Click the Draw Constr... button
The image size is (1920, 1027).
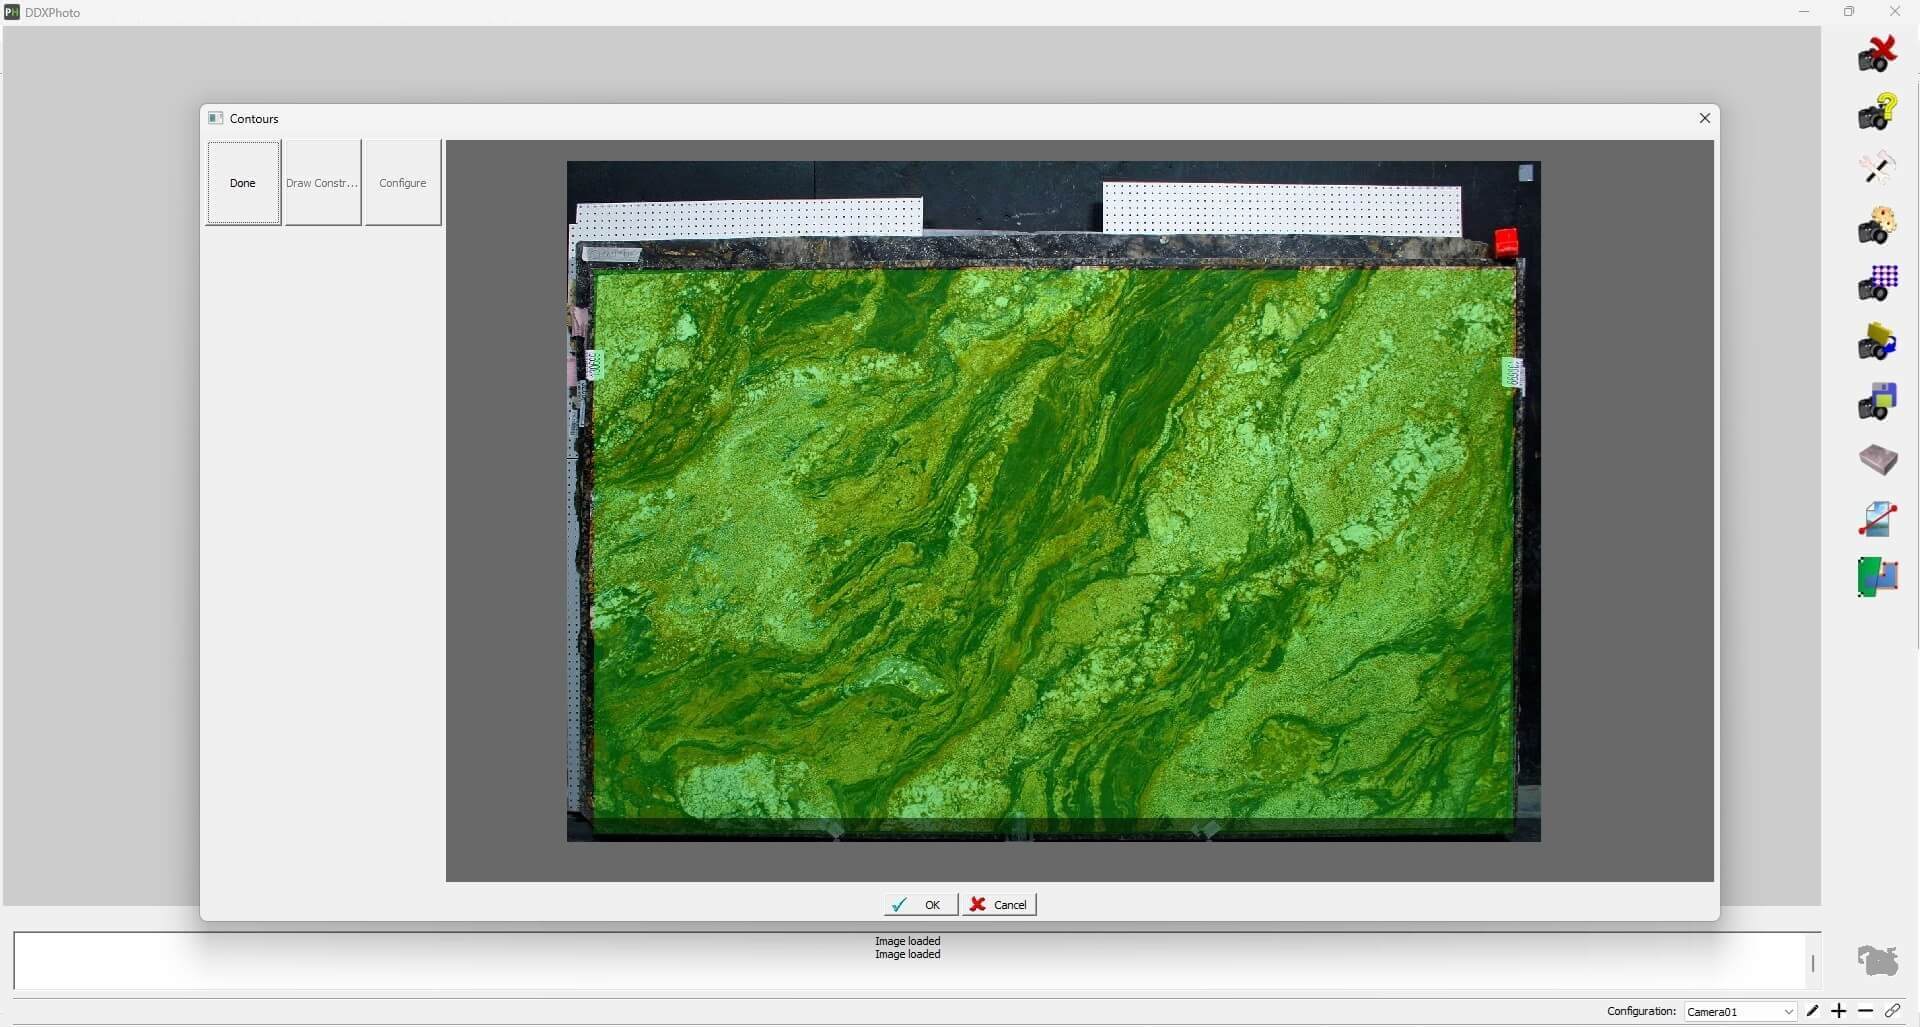coord(322,183)
